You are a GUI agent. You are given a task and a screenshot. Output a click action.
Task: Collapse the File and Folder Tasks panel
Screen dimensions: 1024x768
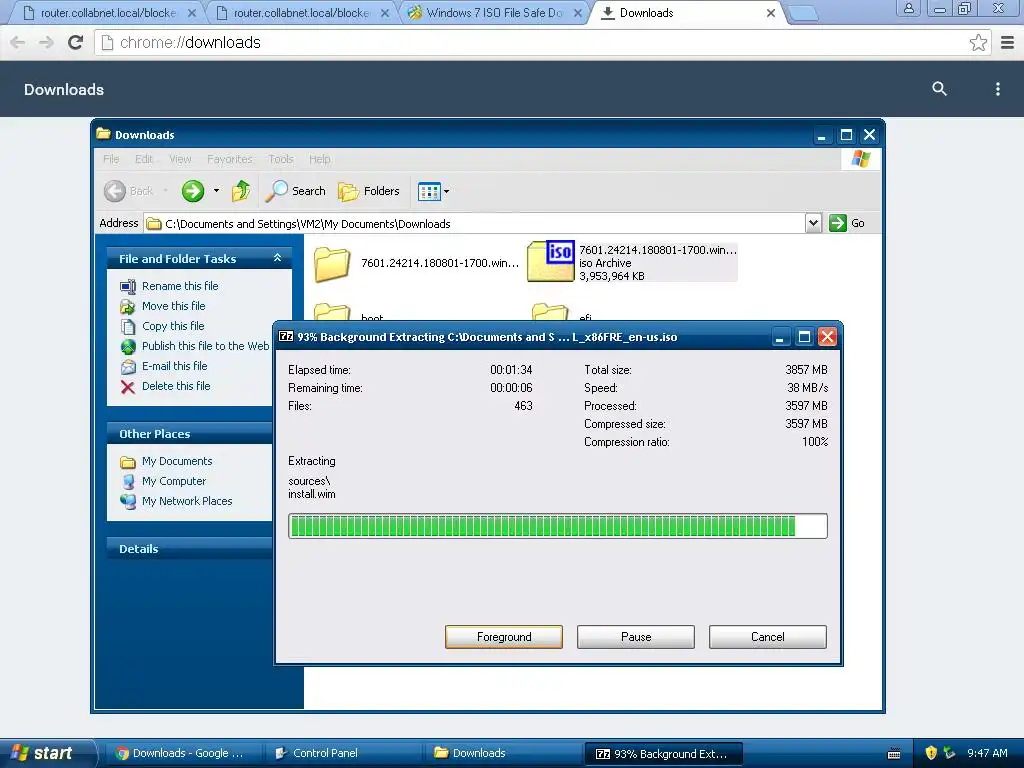tap(278, 258)
